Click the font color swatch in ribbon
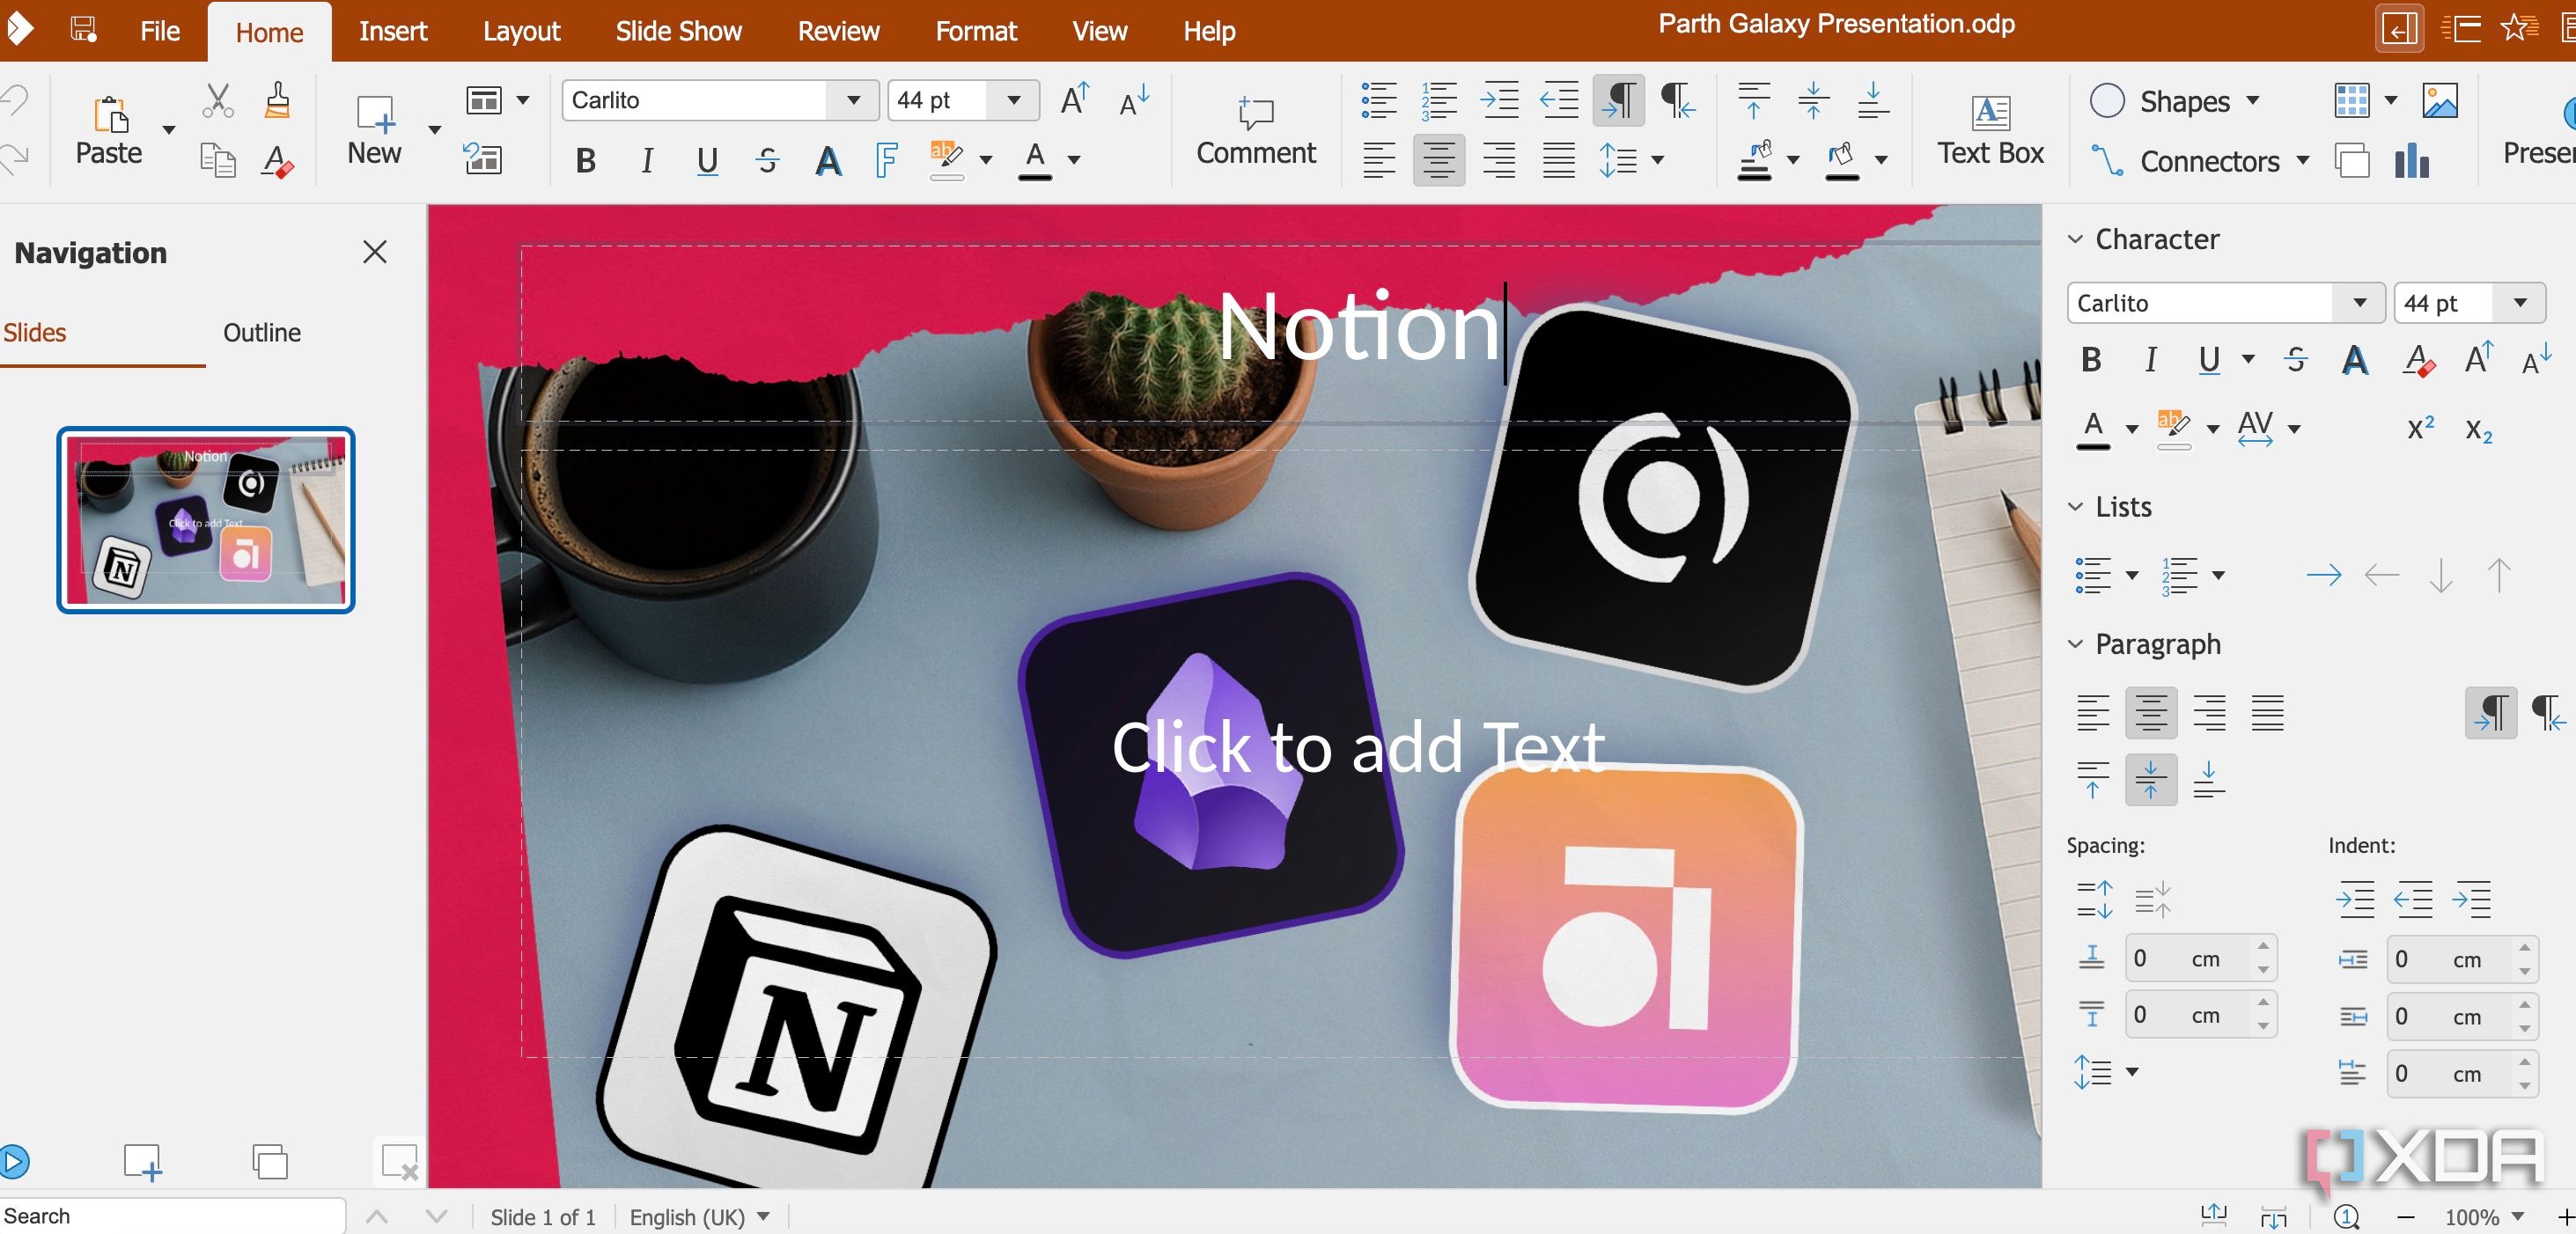The width and height of the screenshot is (2576, 1234). pos(1035,160)
